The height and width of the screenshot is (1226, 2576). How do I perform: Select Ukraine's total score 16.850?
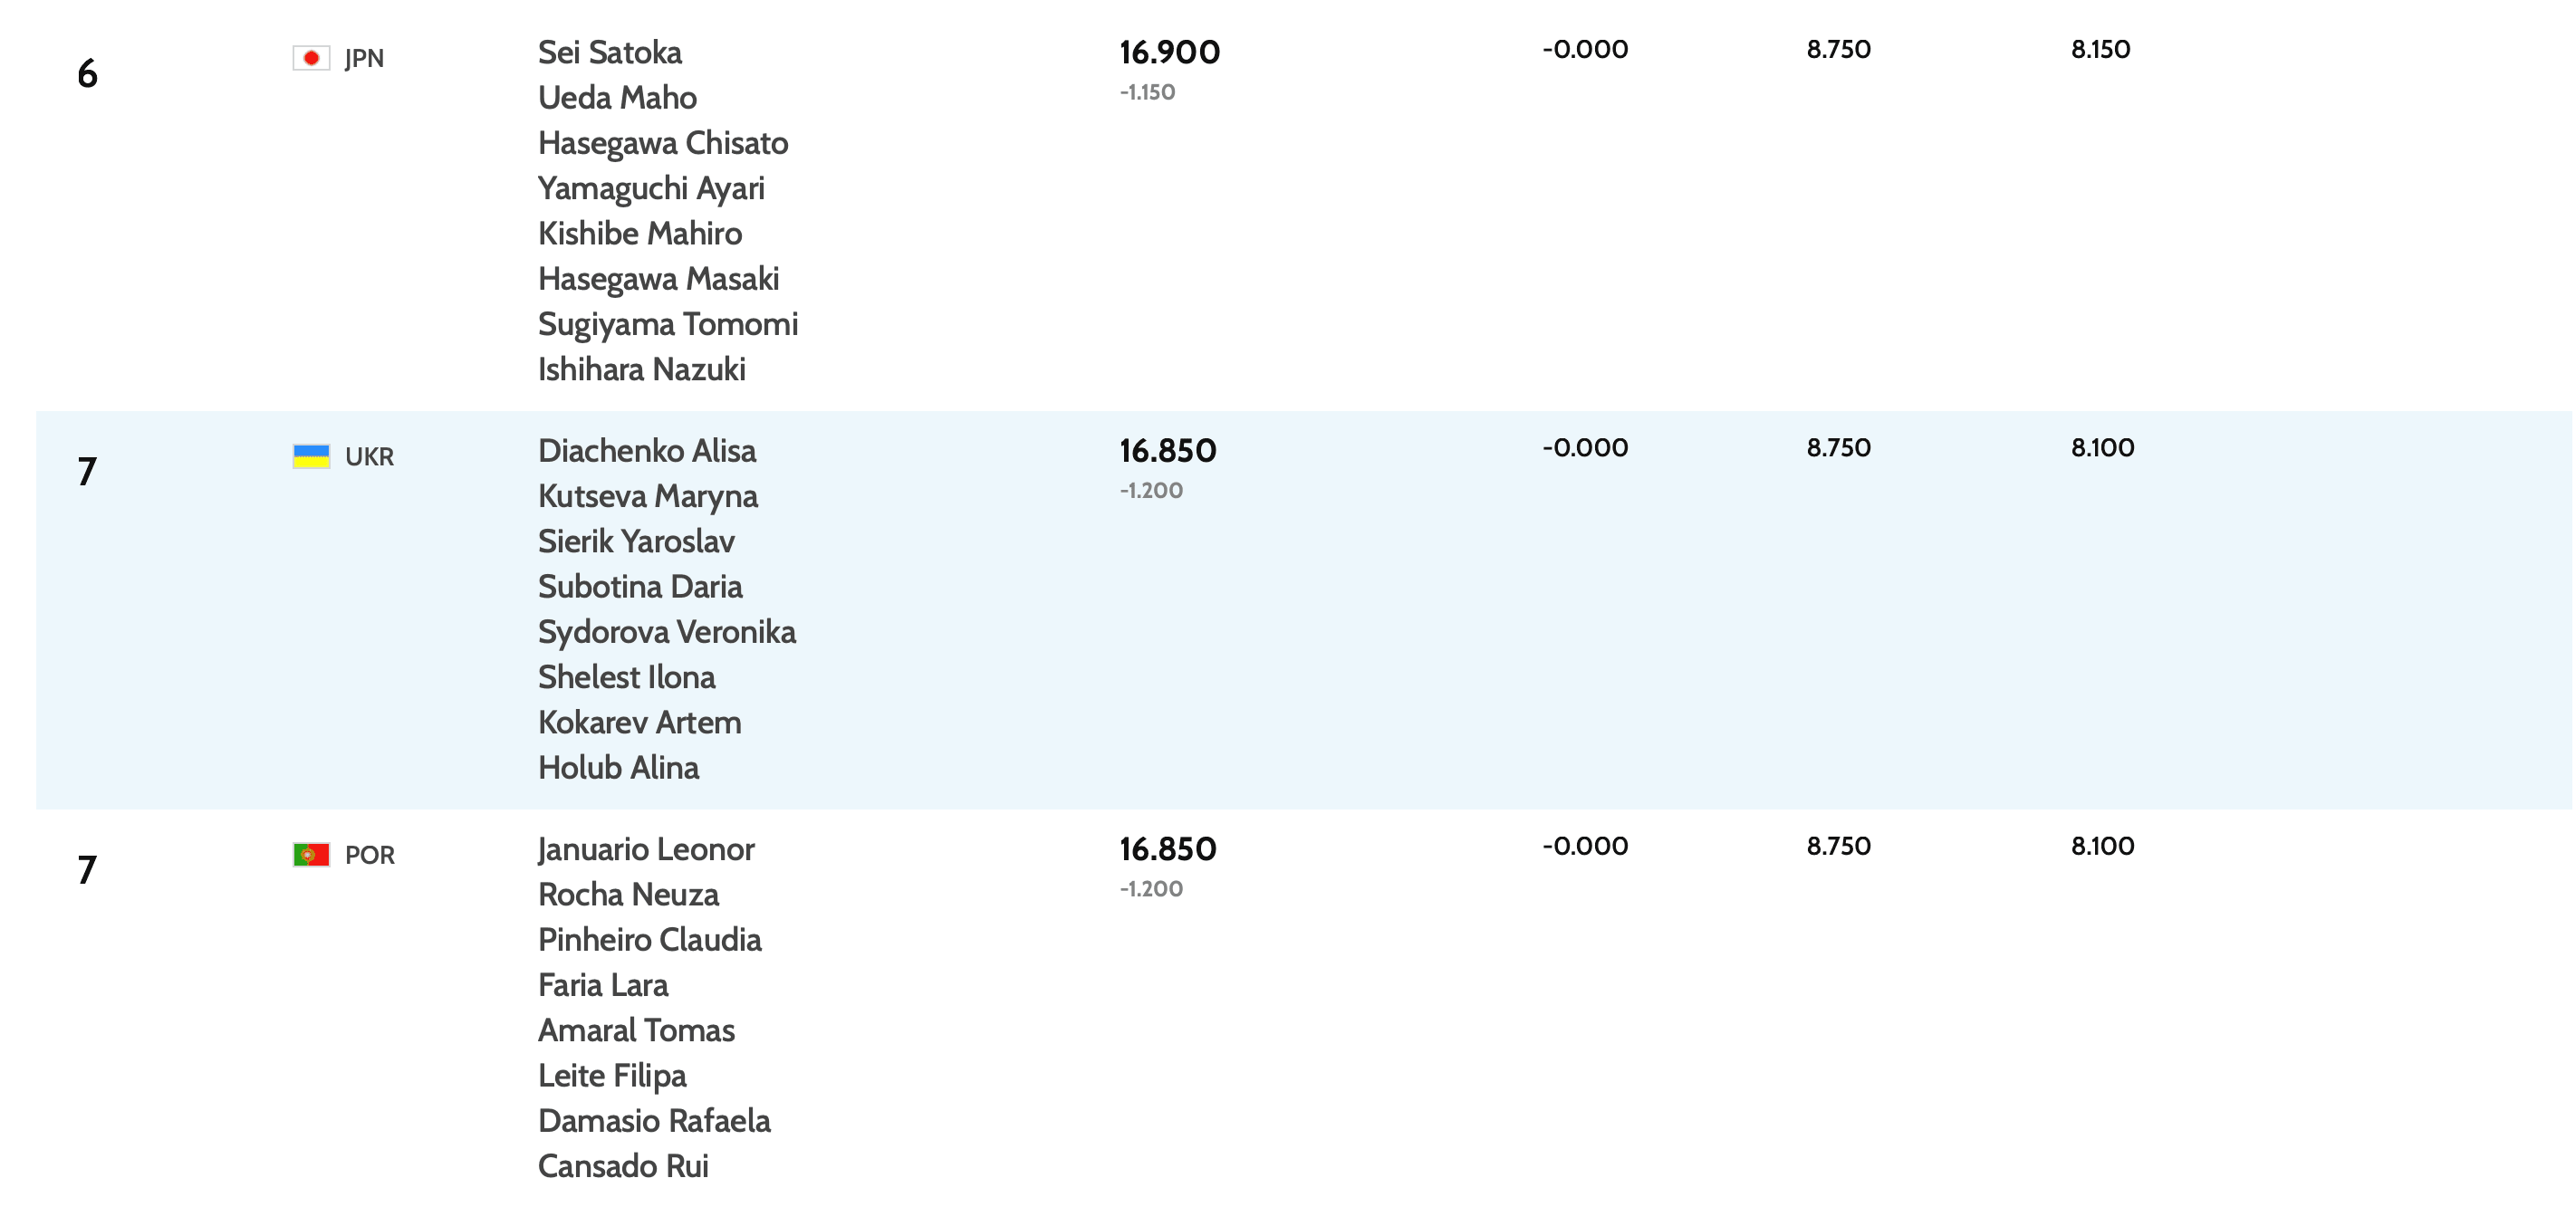1167,451
